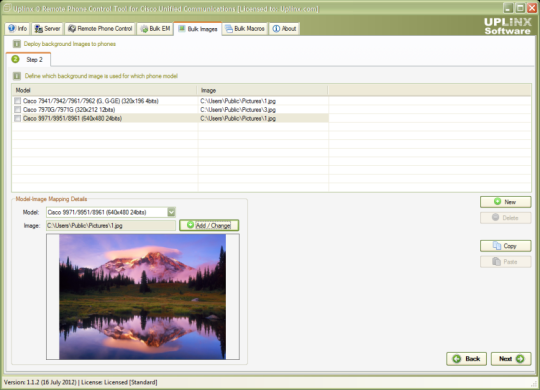The width and height of the screenshot is (540, 390).
Task: Click the 1.jpg path in first table row
Action: 238,101
